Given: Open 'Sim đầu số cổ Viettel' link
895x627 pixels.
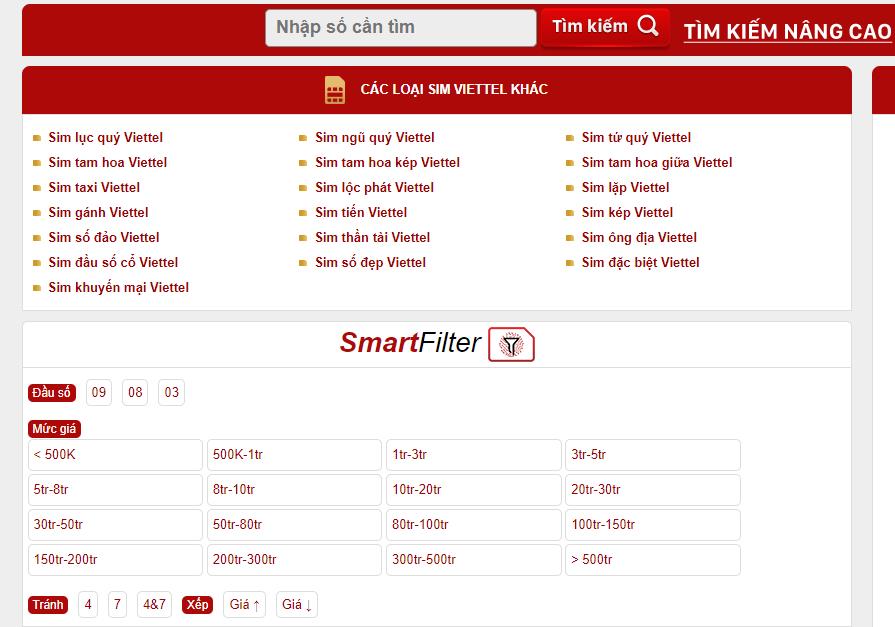Looking at the screenshot, I should click(x=114, y=263).
